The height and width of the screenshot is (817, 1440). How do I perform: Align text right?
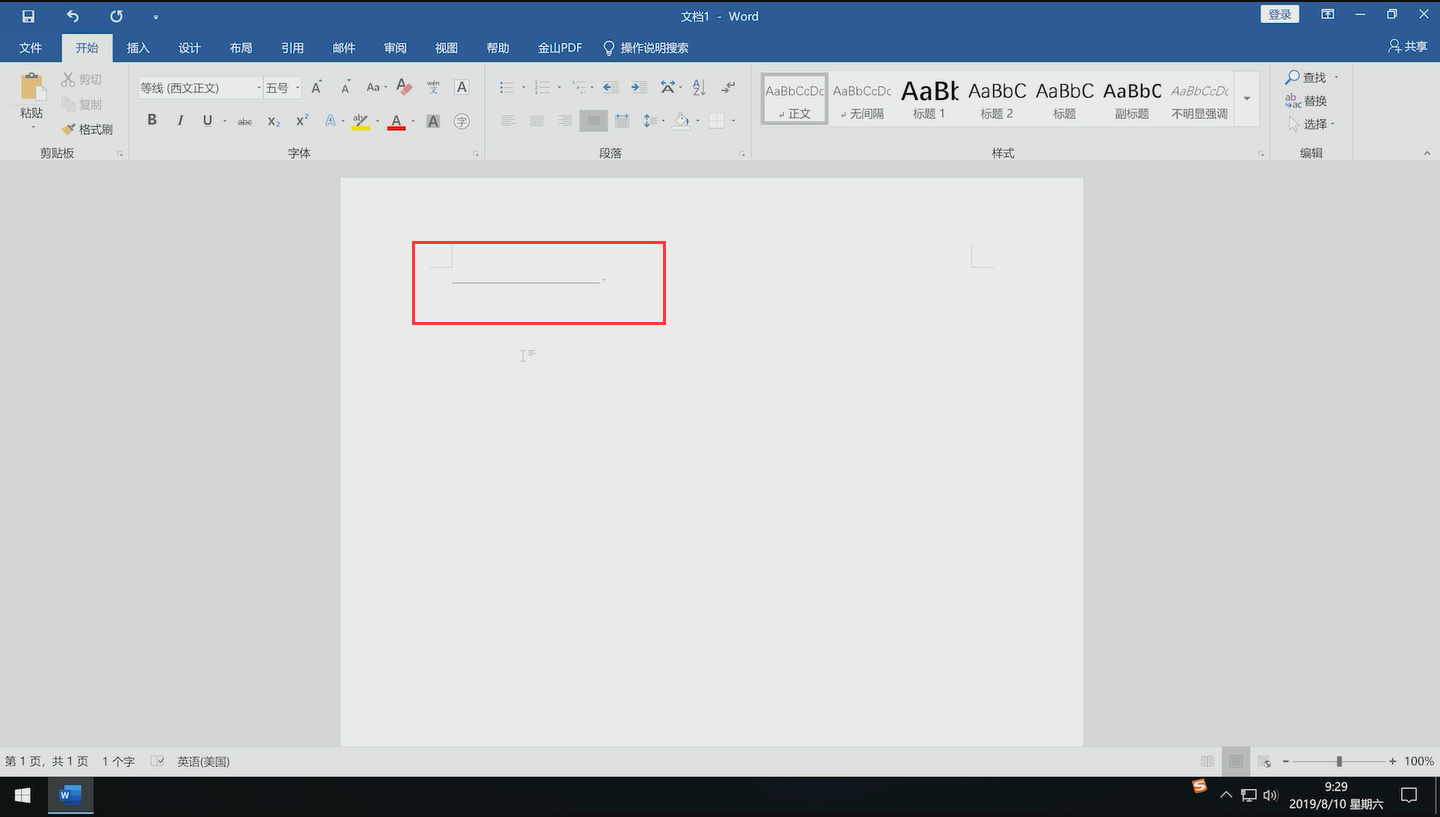[565, 121]
